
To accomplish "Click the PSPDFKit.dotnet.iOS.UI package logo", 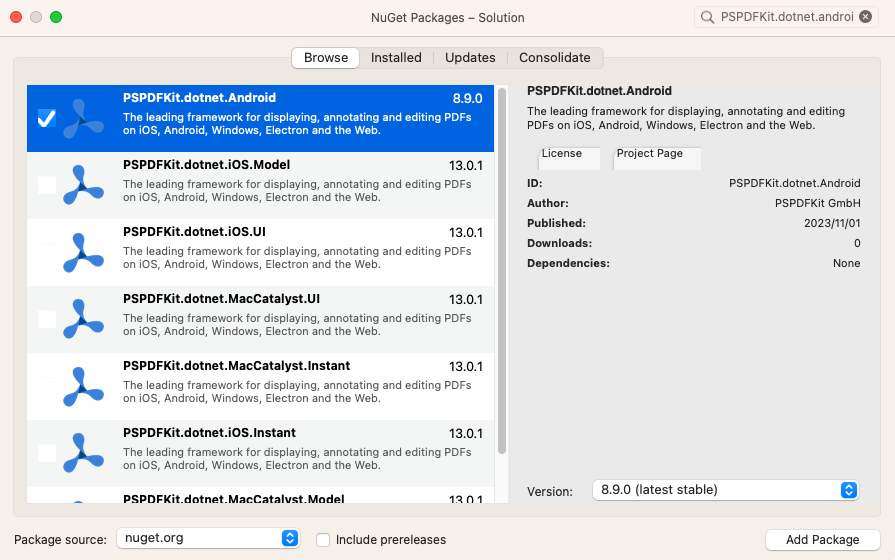I will [83, 252].
